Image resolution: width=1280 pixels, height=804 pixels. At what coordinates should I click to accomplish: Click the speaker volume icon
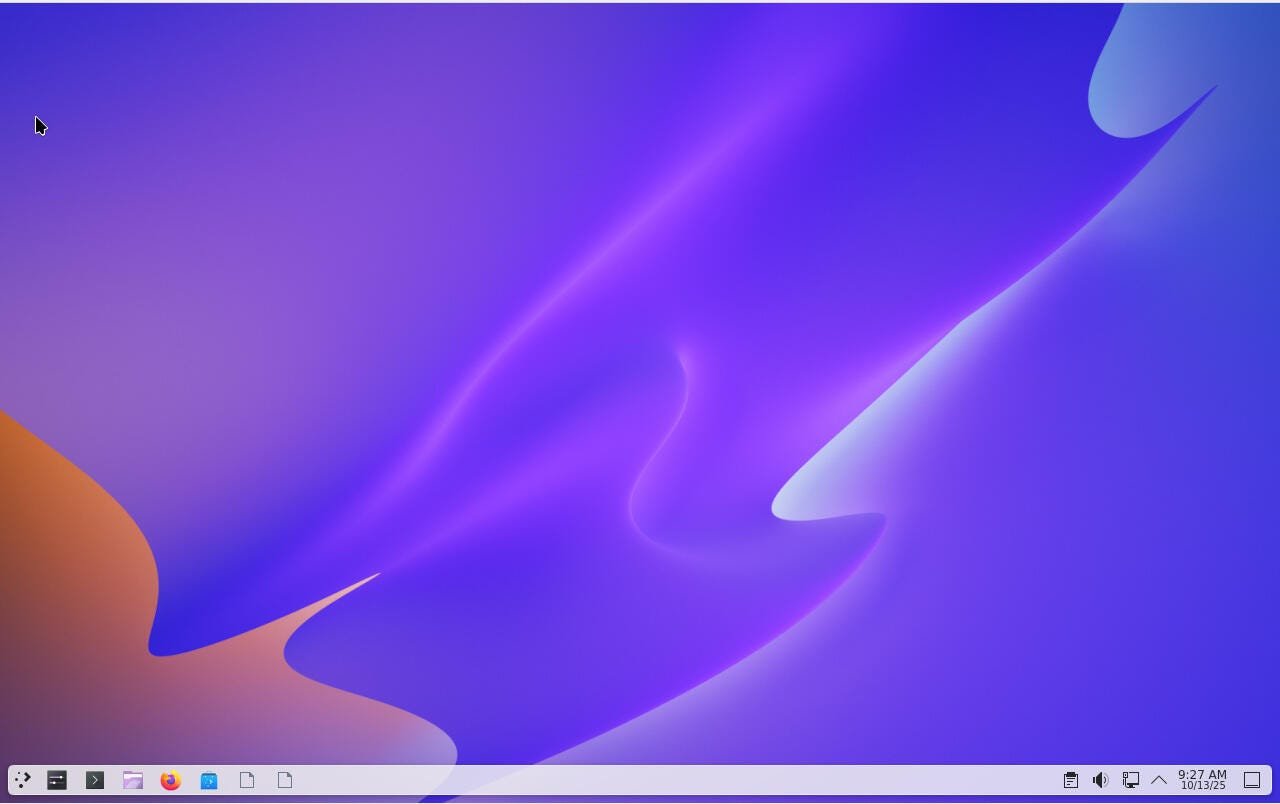coord(1100,780)
